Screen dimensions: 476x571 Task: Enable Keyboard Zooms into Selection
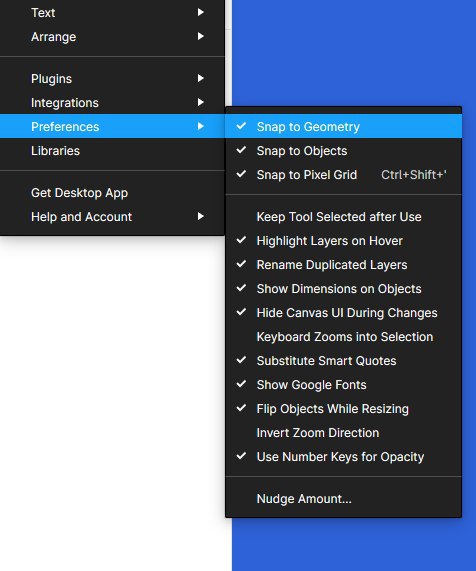[343, 337]
